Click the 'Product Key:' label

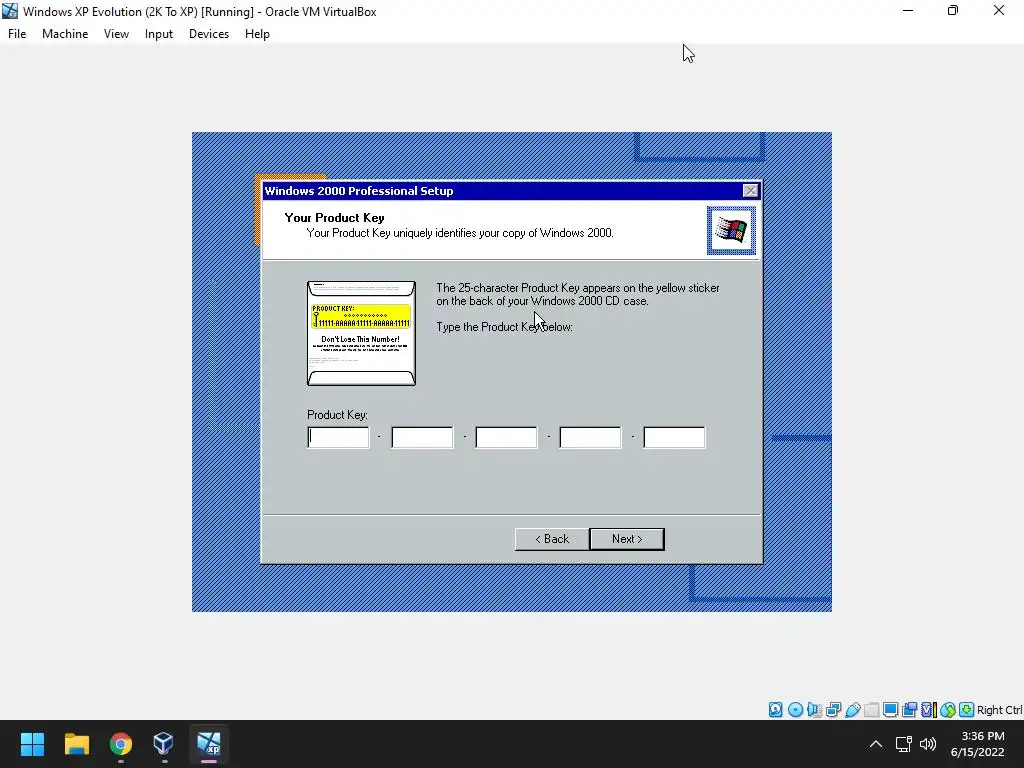337,415
